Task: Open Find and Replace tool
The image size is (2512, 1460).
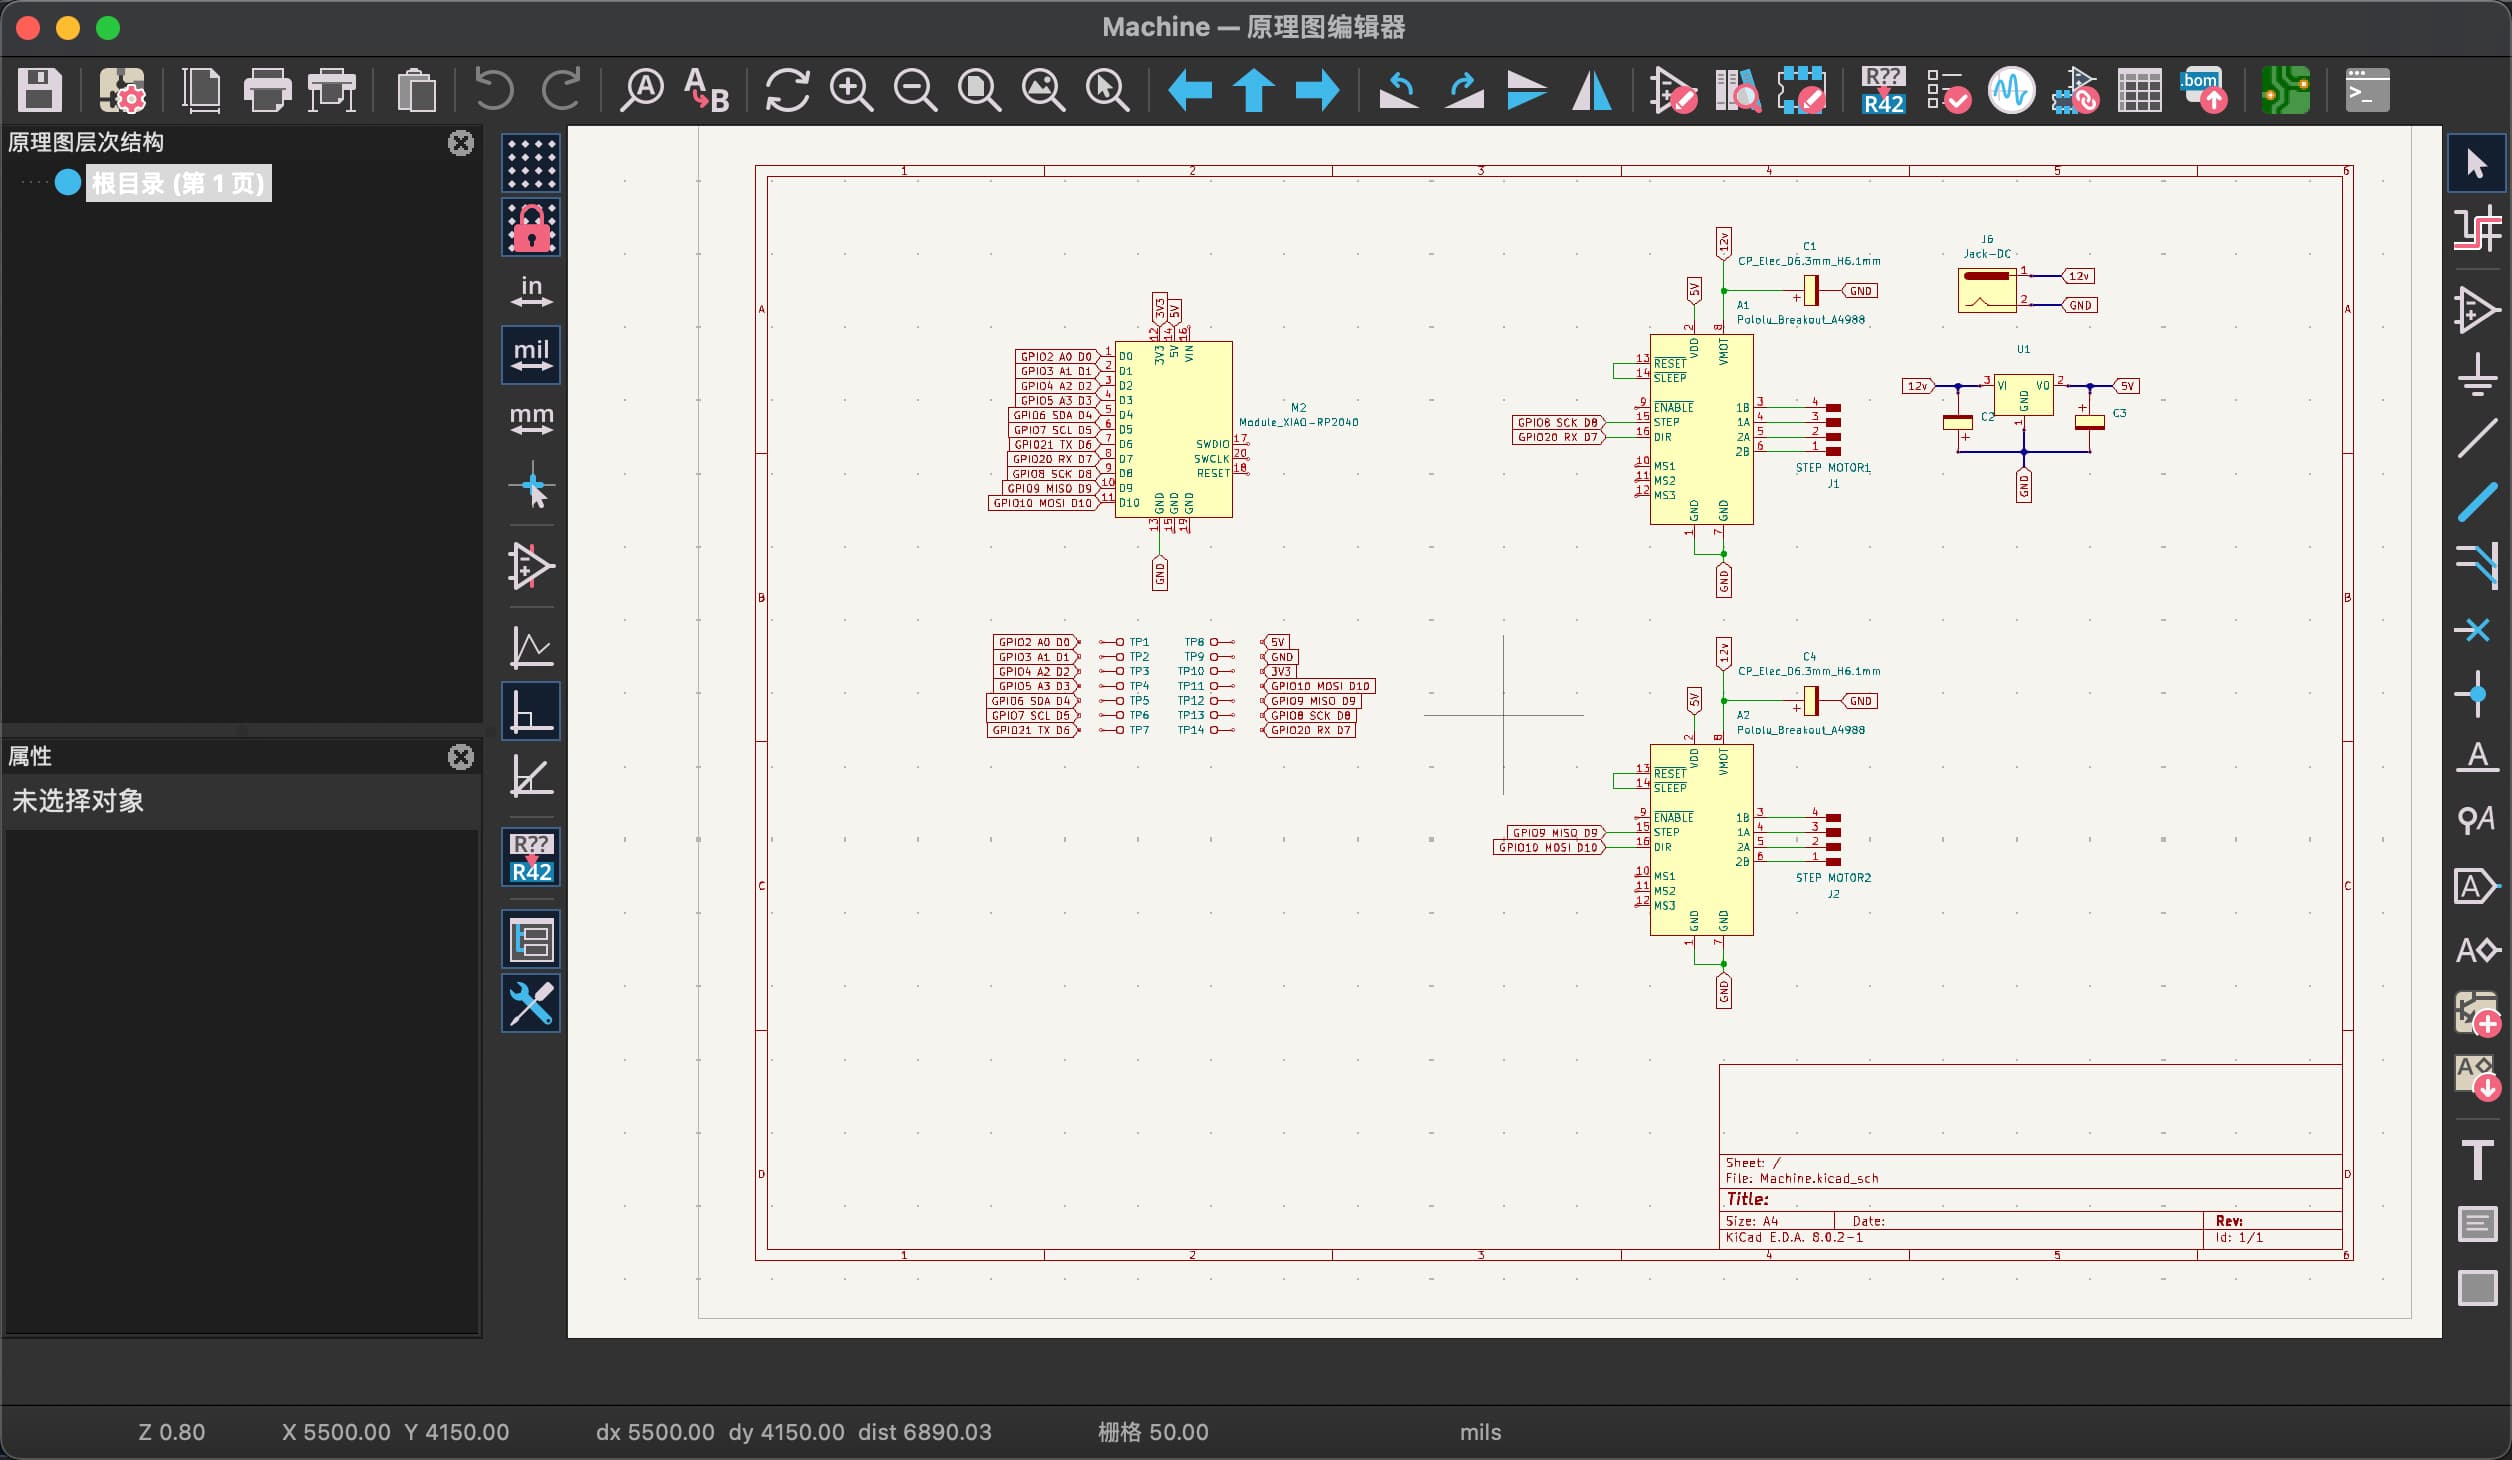Action: tap(706, 91)
